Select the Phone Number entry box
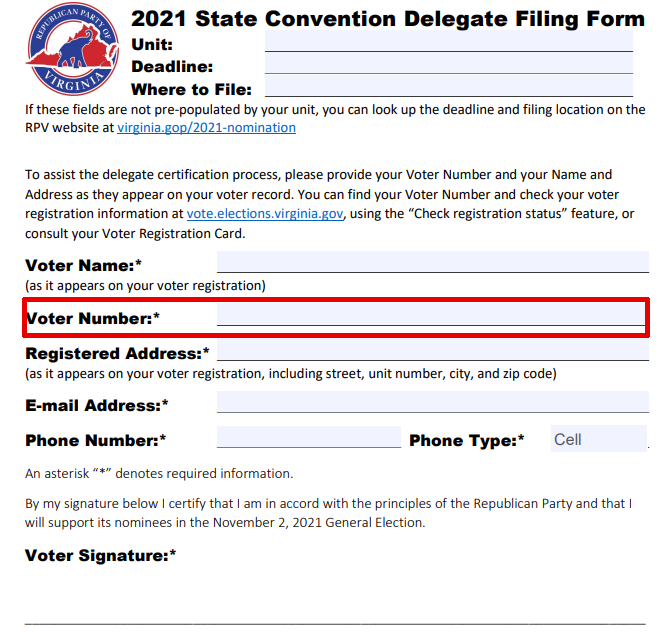 pyautogui.click(x=308, y=438)
